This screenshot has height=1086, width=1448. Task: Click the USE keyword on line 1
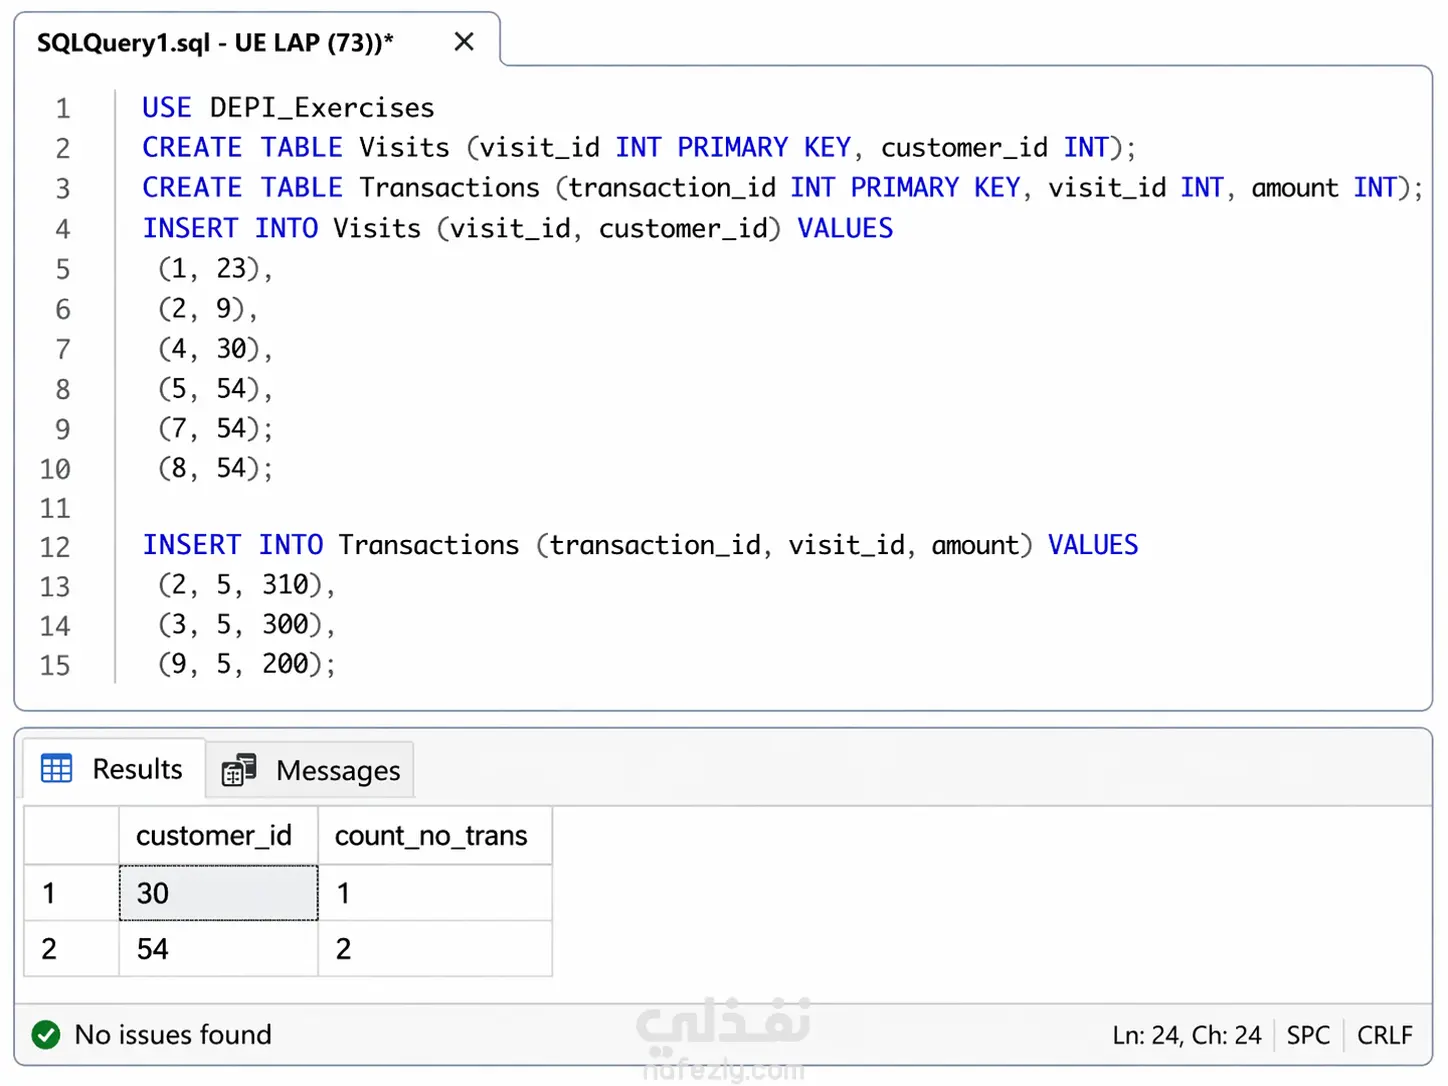pyautogui.click(x=166, y=108)
